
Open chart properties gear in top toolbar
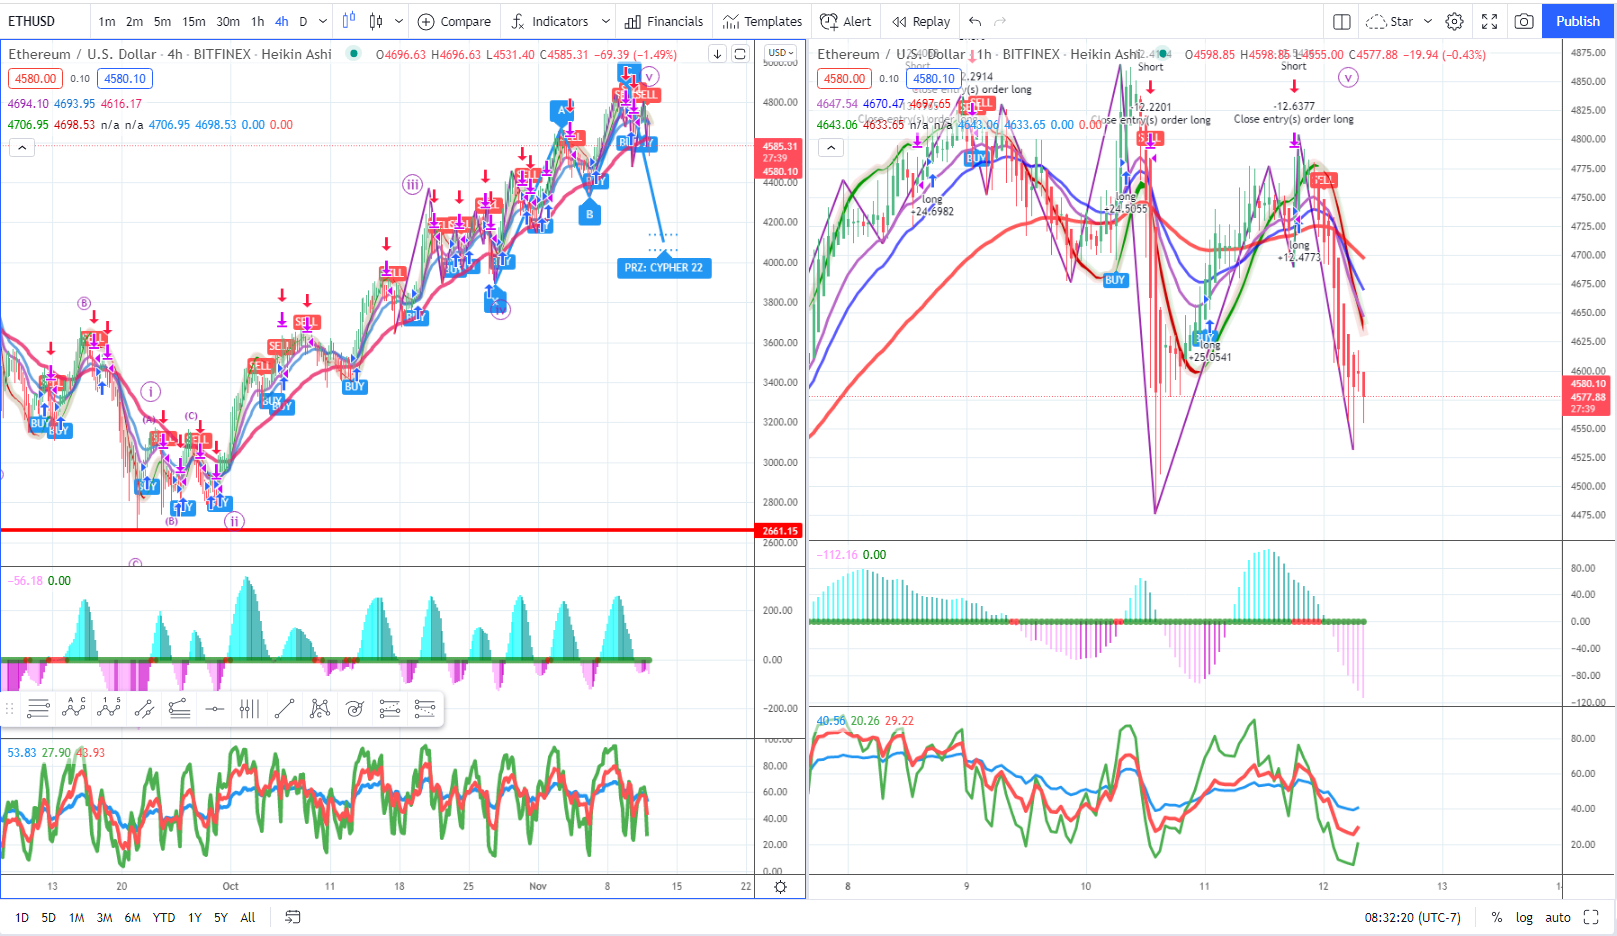point(1455,21)
